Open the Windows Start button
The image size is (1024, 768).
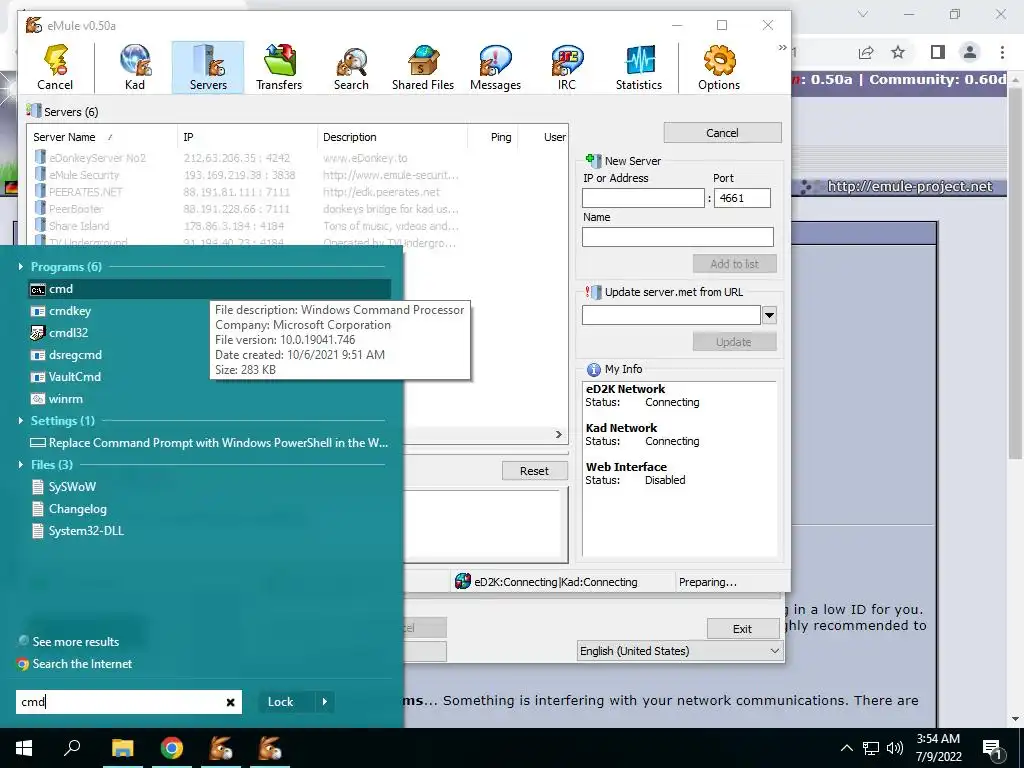[24, 748]
